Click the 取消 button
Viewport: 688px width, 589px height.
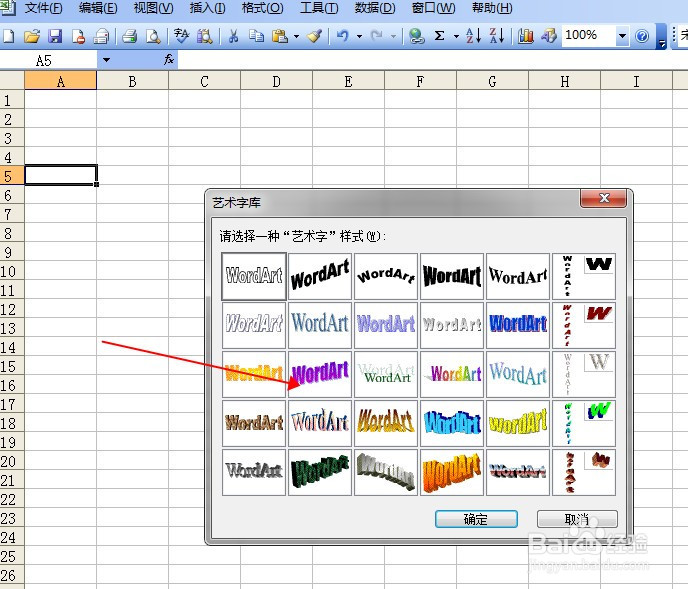pyautogui.click(x=577, y=519)
